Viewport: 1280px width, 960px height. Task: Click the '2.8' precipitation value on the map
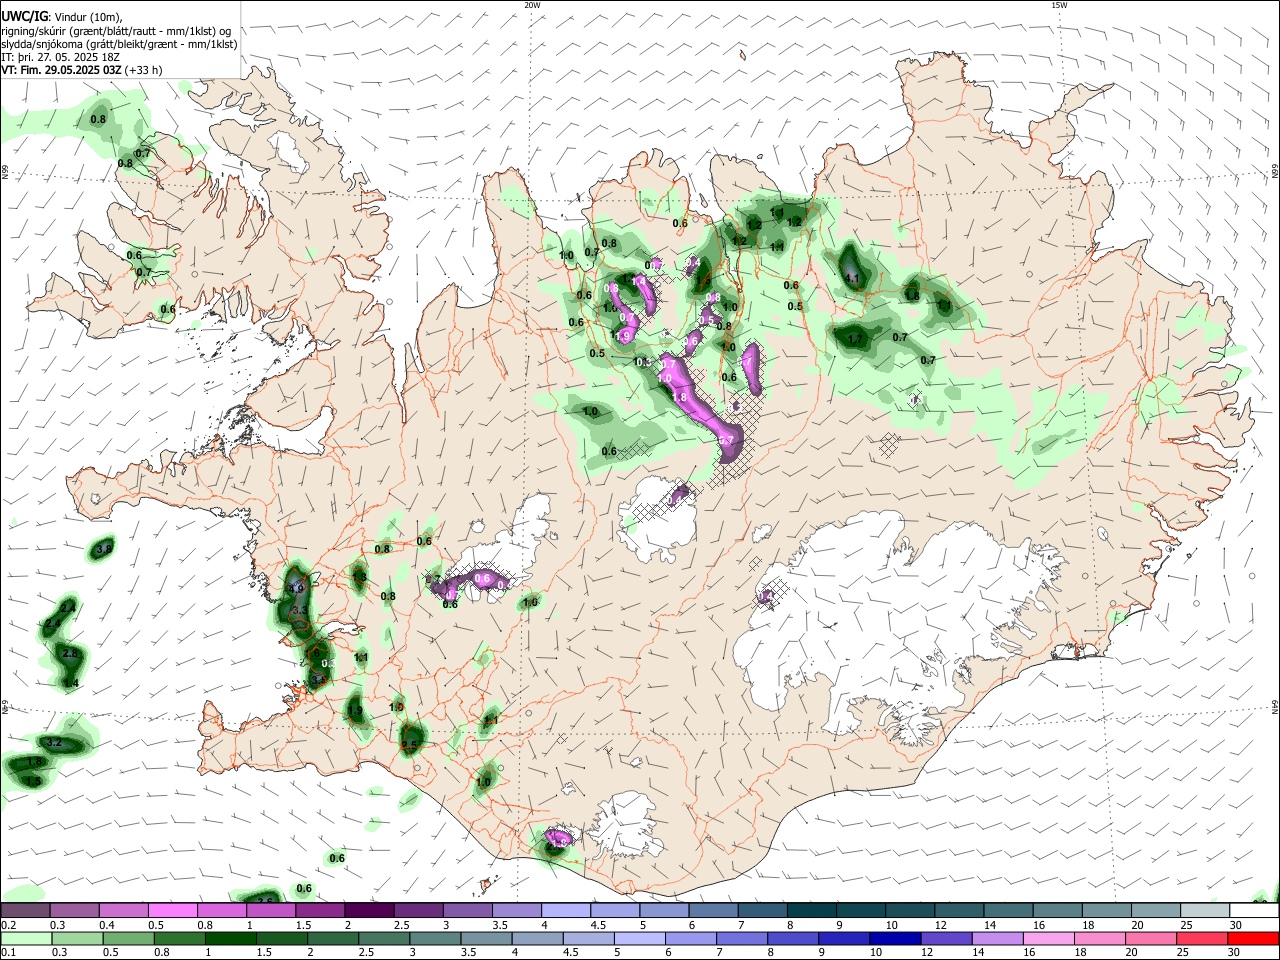[69, 653]
